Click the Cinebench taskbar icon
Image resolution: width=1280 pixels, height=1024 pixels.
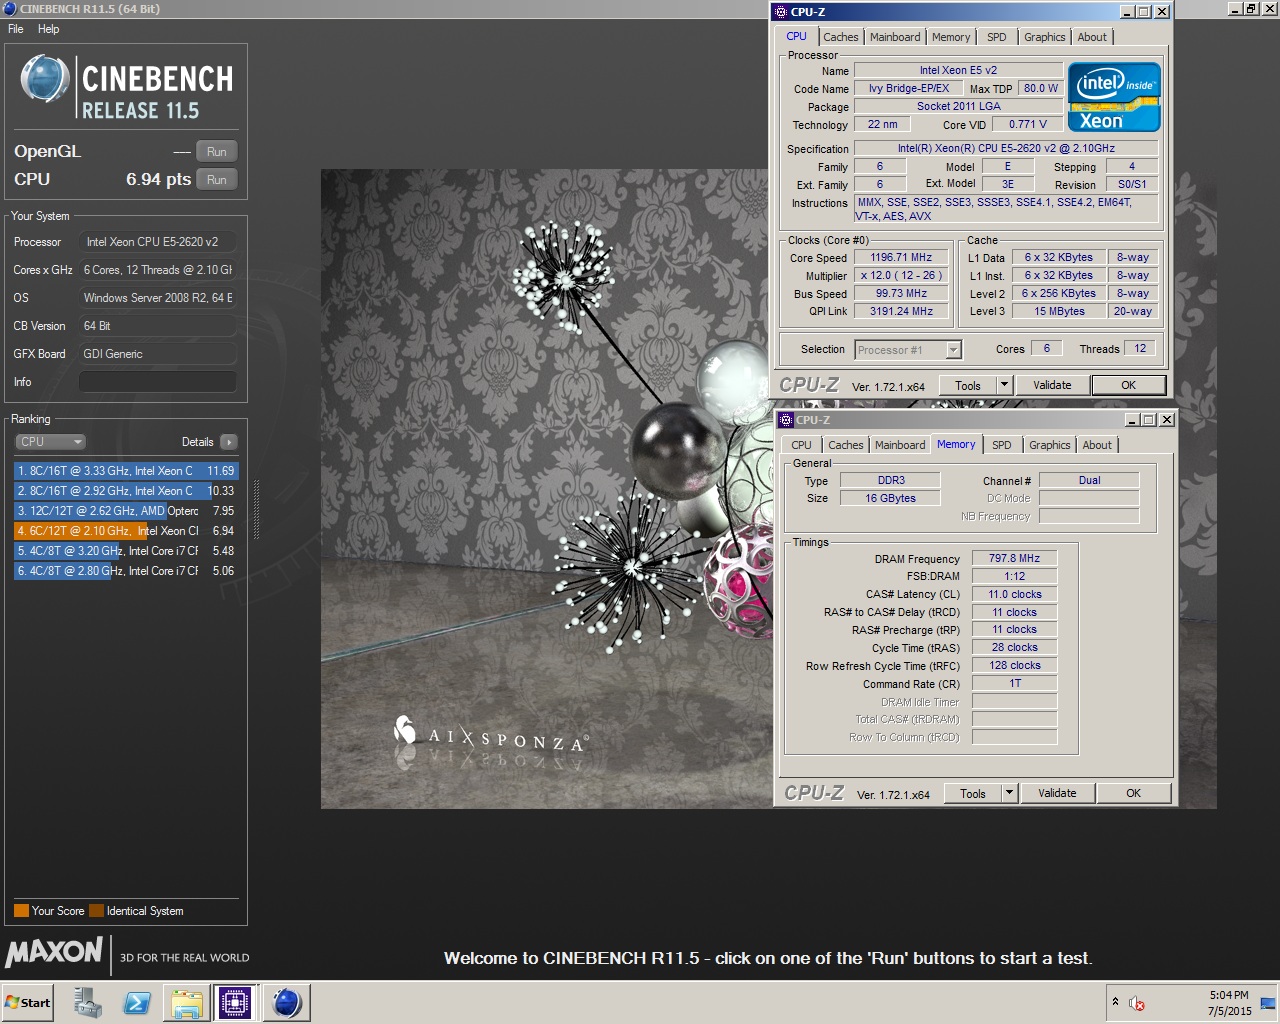point(286,1002)
